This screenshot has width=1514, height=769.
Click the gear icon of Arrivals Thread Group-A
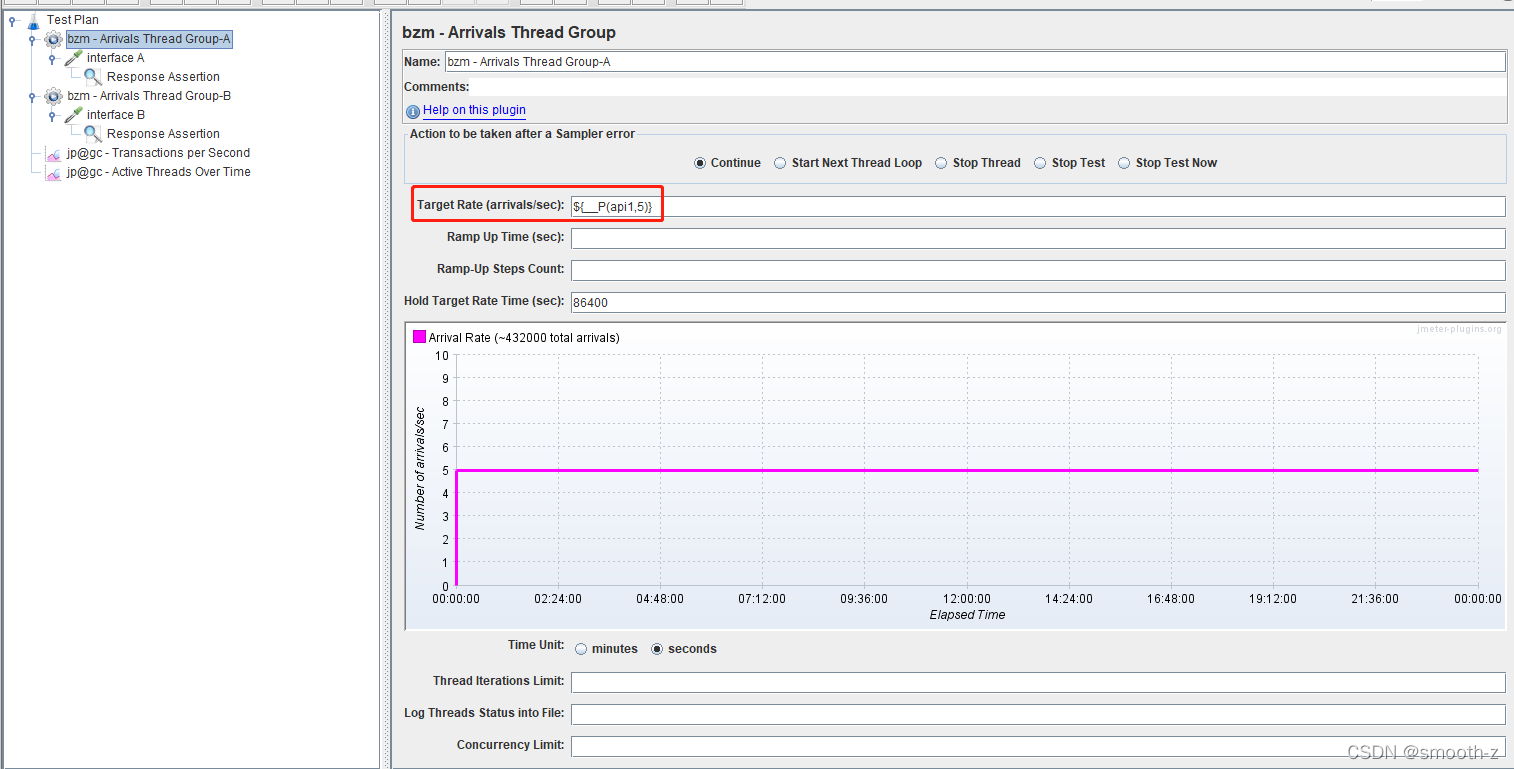[53, 39]
